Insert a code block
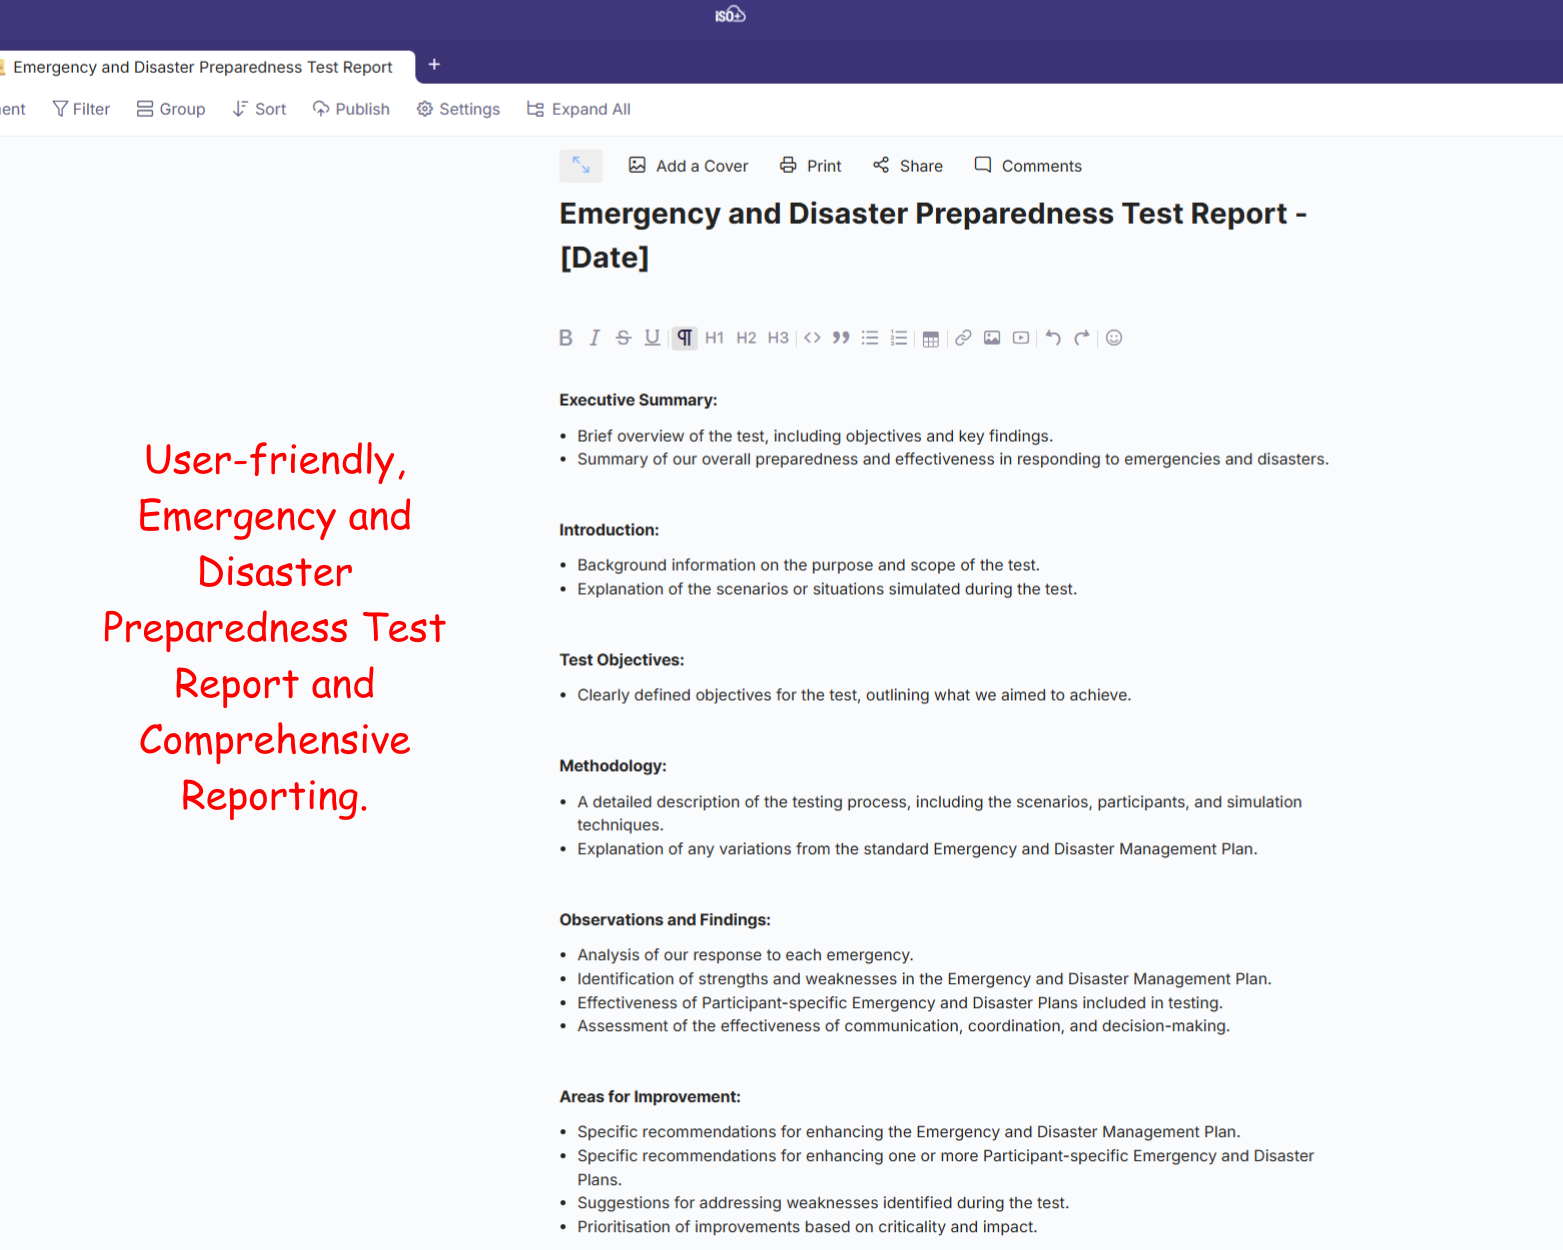Image resolution: width=1563 pixels, height=1250 pixels. click(812, 338)
